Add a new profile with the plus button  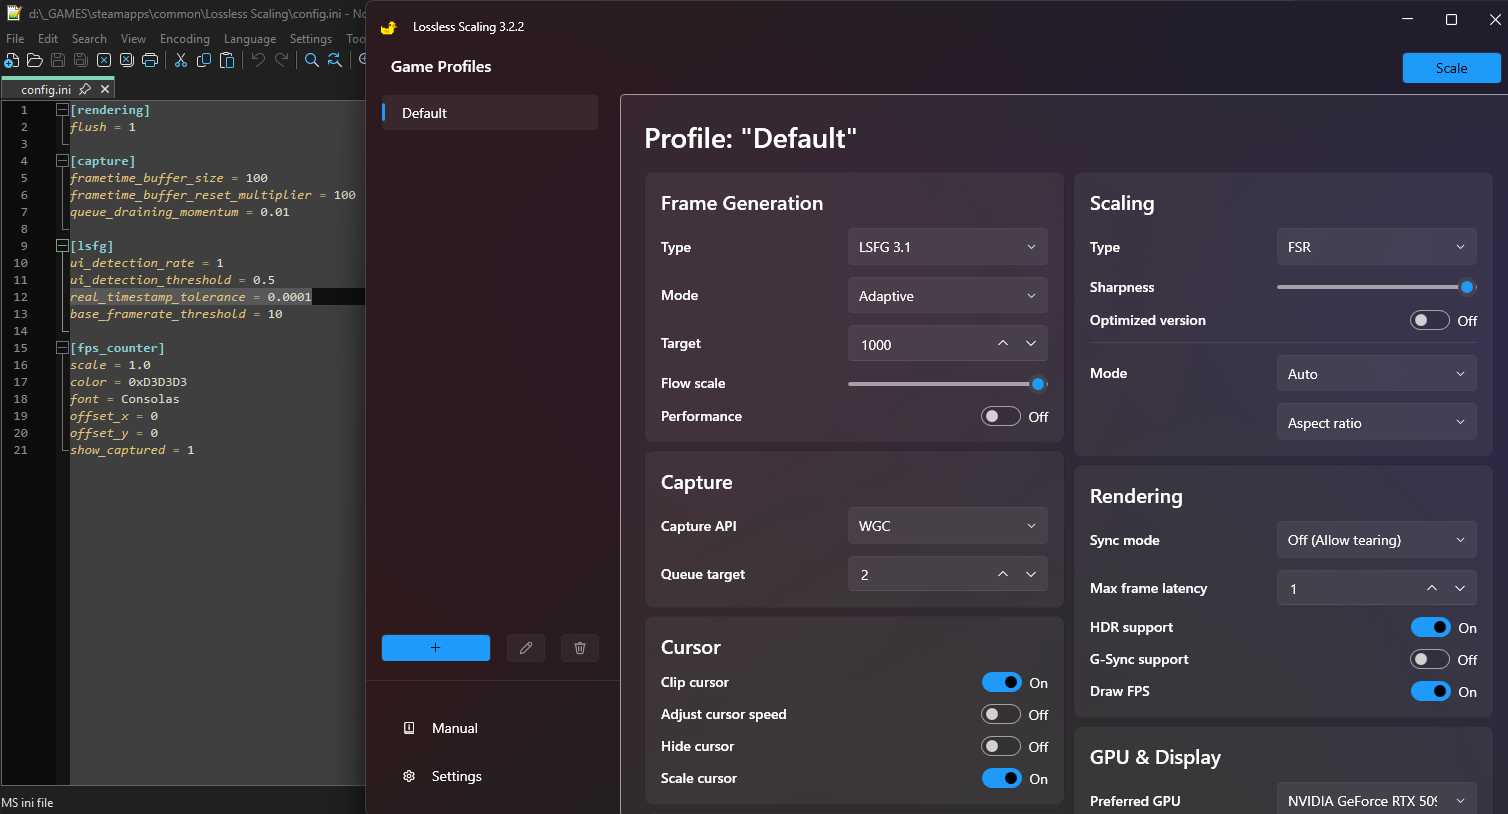(x=436, y=648)
